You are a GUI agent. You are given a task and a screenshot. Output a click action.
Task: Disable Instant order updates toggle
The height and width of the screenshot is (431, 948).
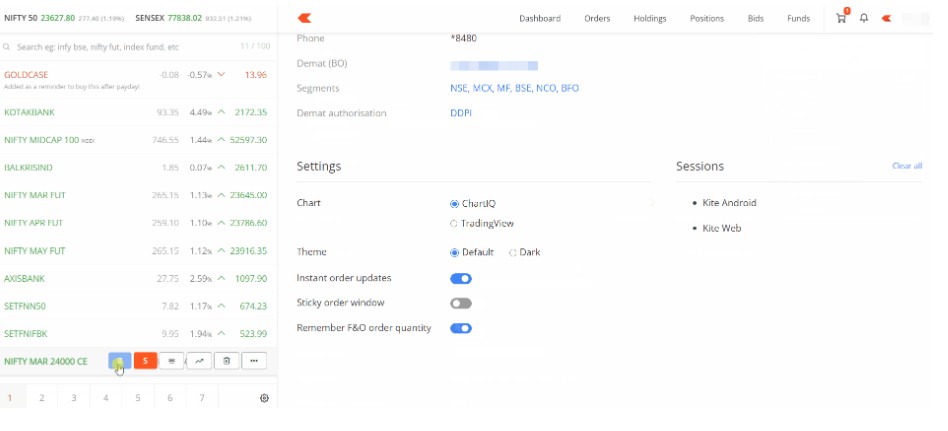[461, 279]
